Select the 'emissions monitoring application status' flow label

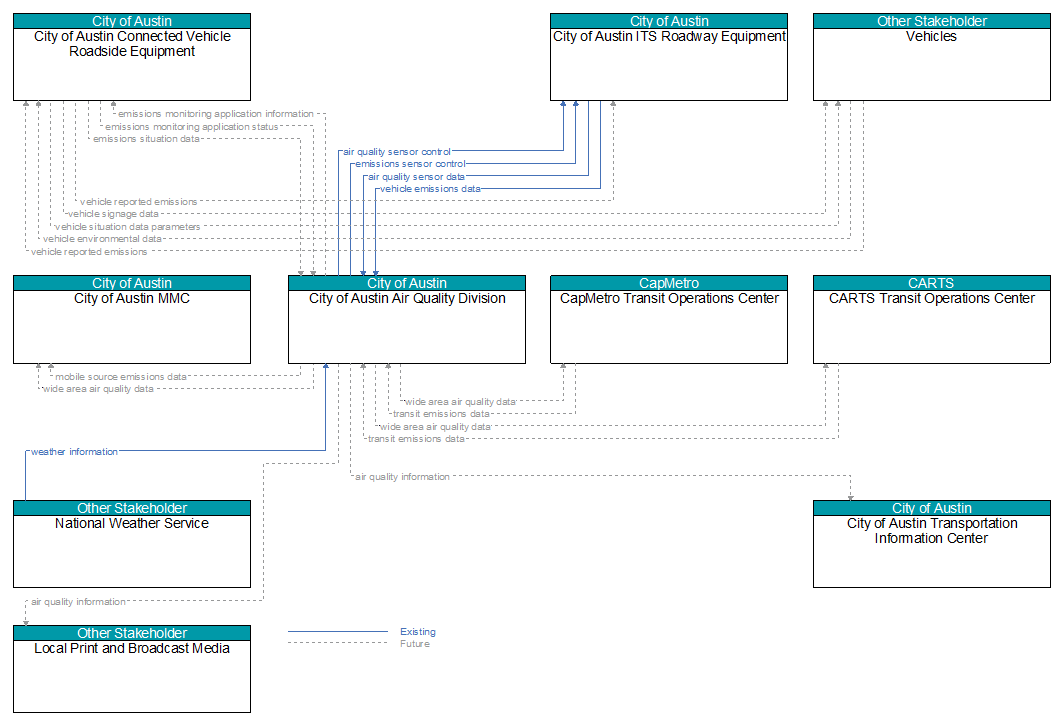point(191,127)
